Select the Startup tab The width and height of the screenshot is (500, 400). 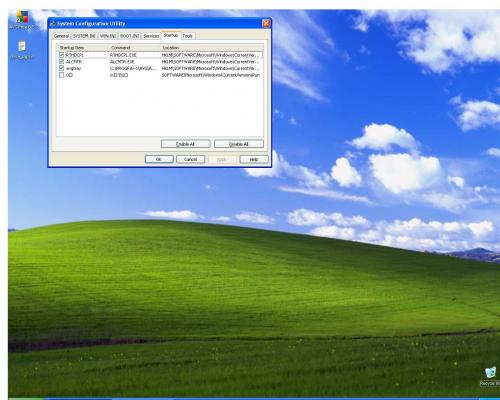pyautogui.click(x=171, y=35)
